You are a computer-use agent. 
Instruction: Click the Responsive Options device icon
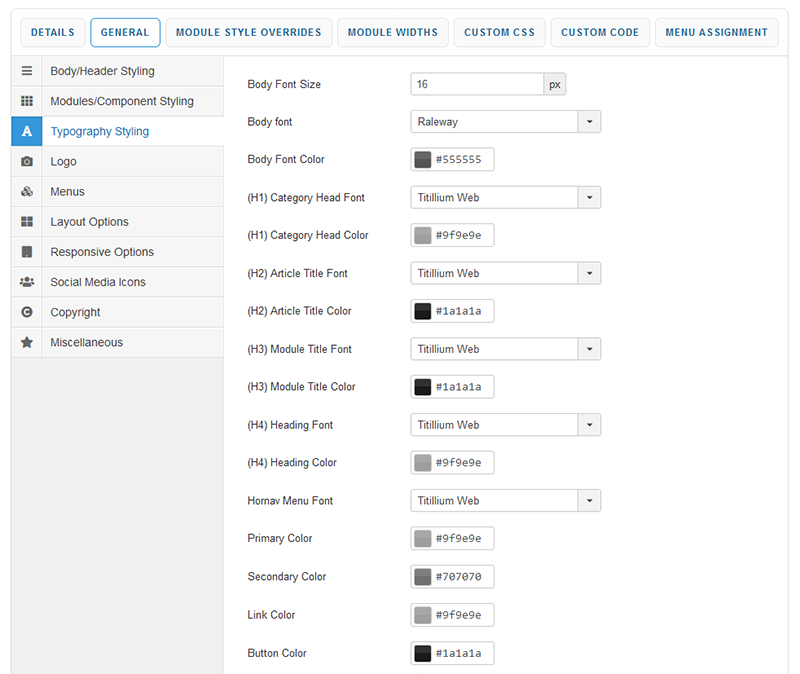pos(27,252)
